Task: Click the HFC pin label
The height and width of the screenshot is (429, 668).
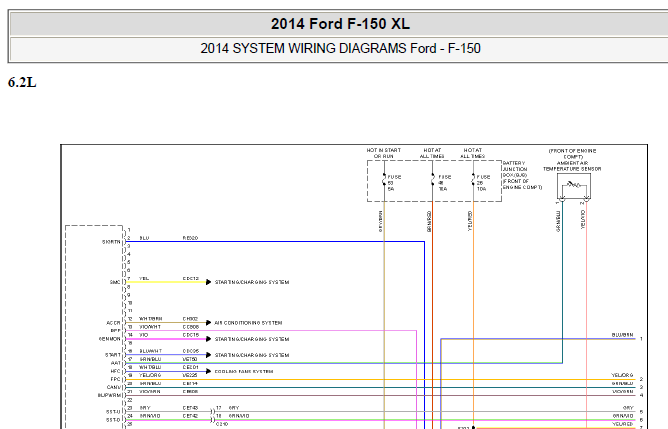Action: 115,371
